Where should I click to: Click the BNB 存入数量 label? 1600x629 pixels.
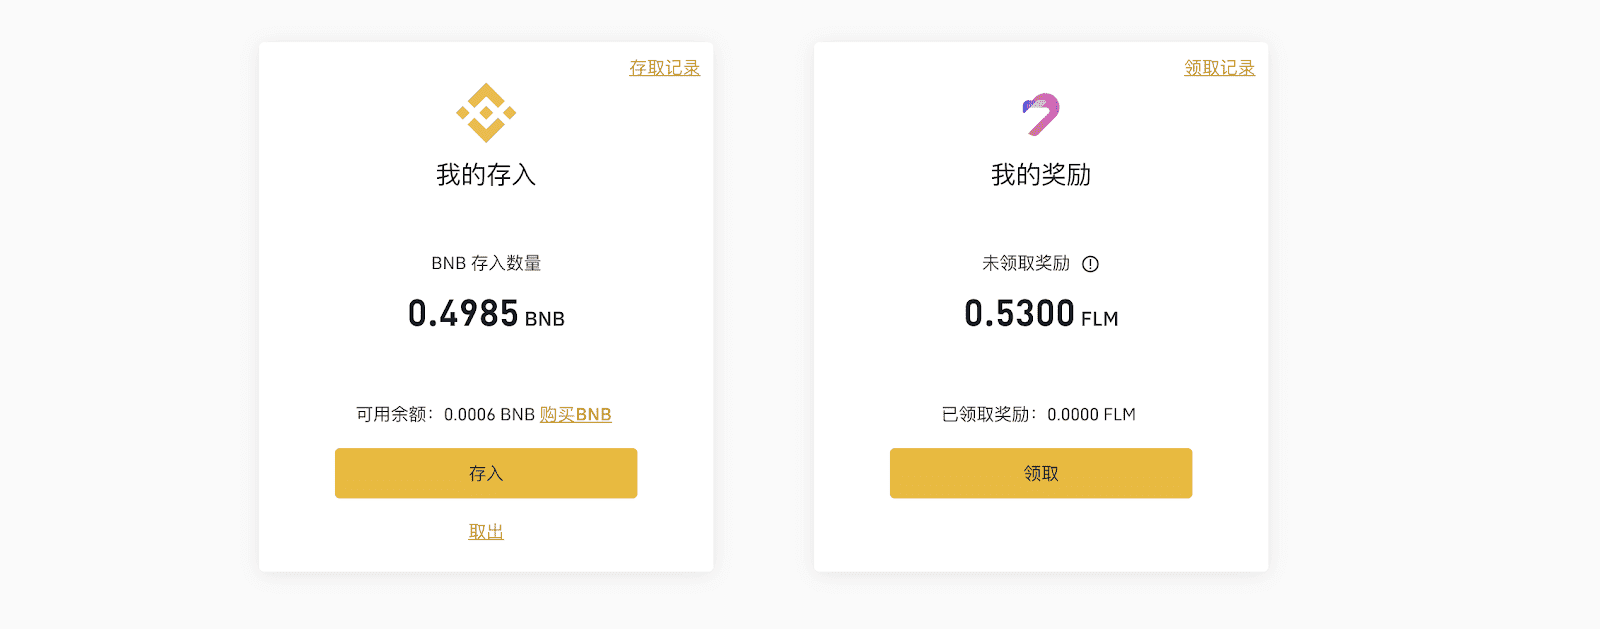pyautogui.click(x=486, y=263)
